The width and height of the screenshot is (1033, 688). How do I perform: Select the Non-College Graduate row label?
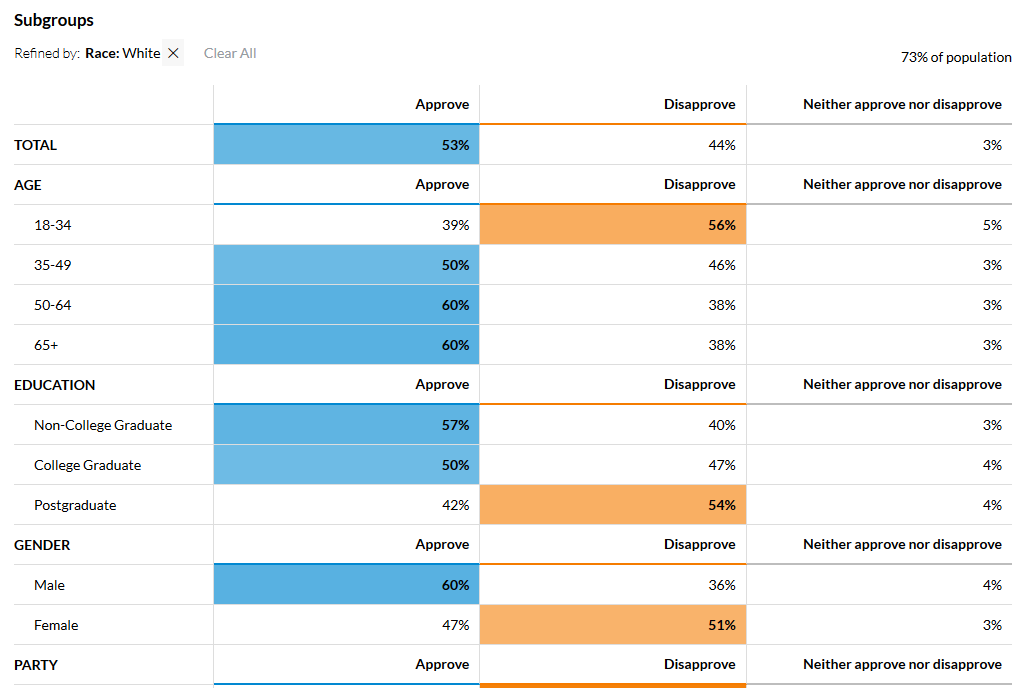(103, 425)
